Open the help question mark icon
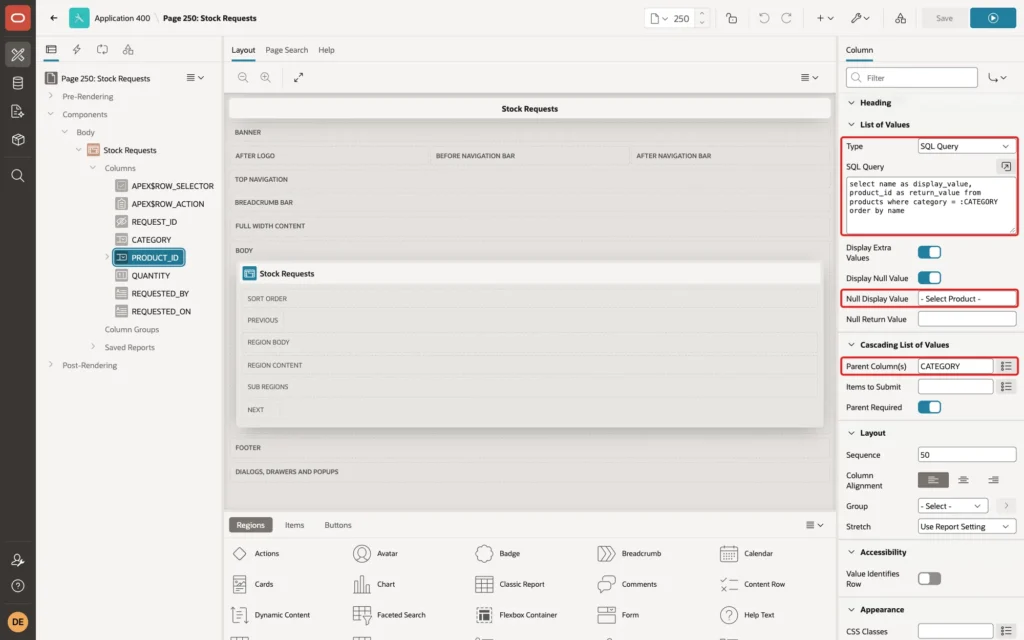Image resolution: width=1024 pixels, height=640 pixels. pyautogui.click(x=18, y=586)
